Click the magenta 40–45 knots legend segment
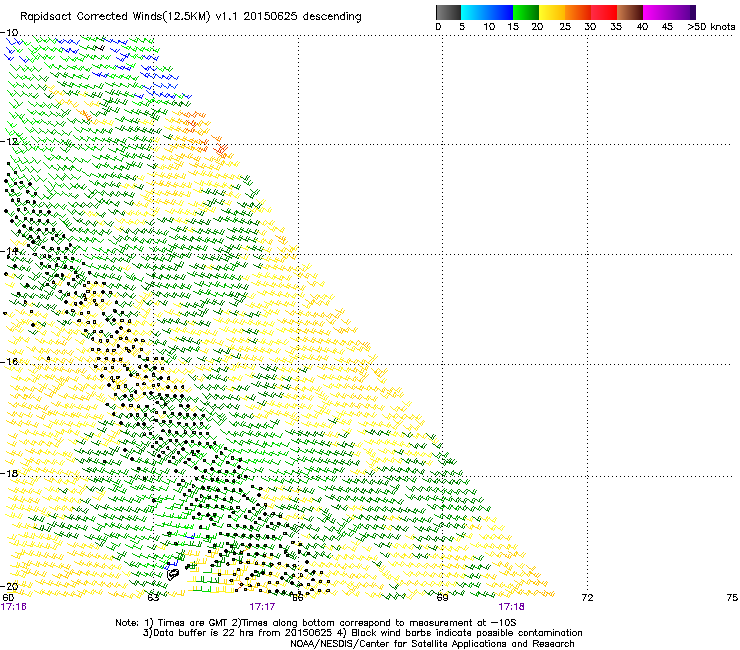Screen dimensions: 740x650 pos(656,12)
